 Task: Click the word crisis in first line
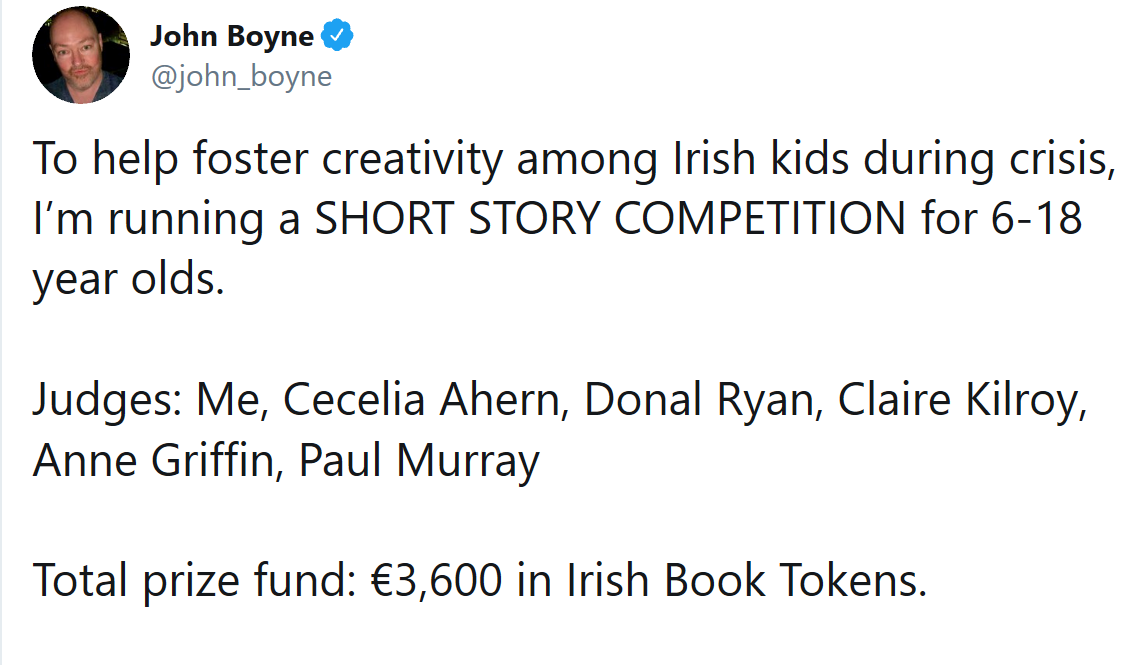pyautogui.click(x=1062, y=158)
